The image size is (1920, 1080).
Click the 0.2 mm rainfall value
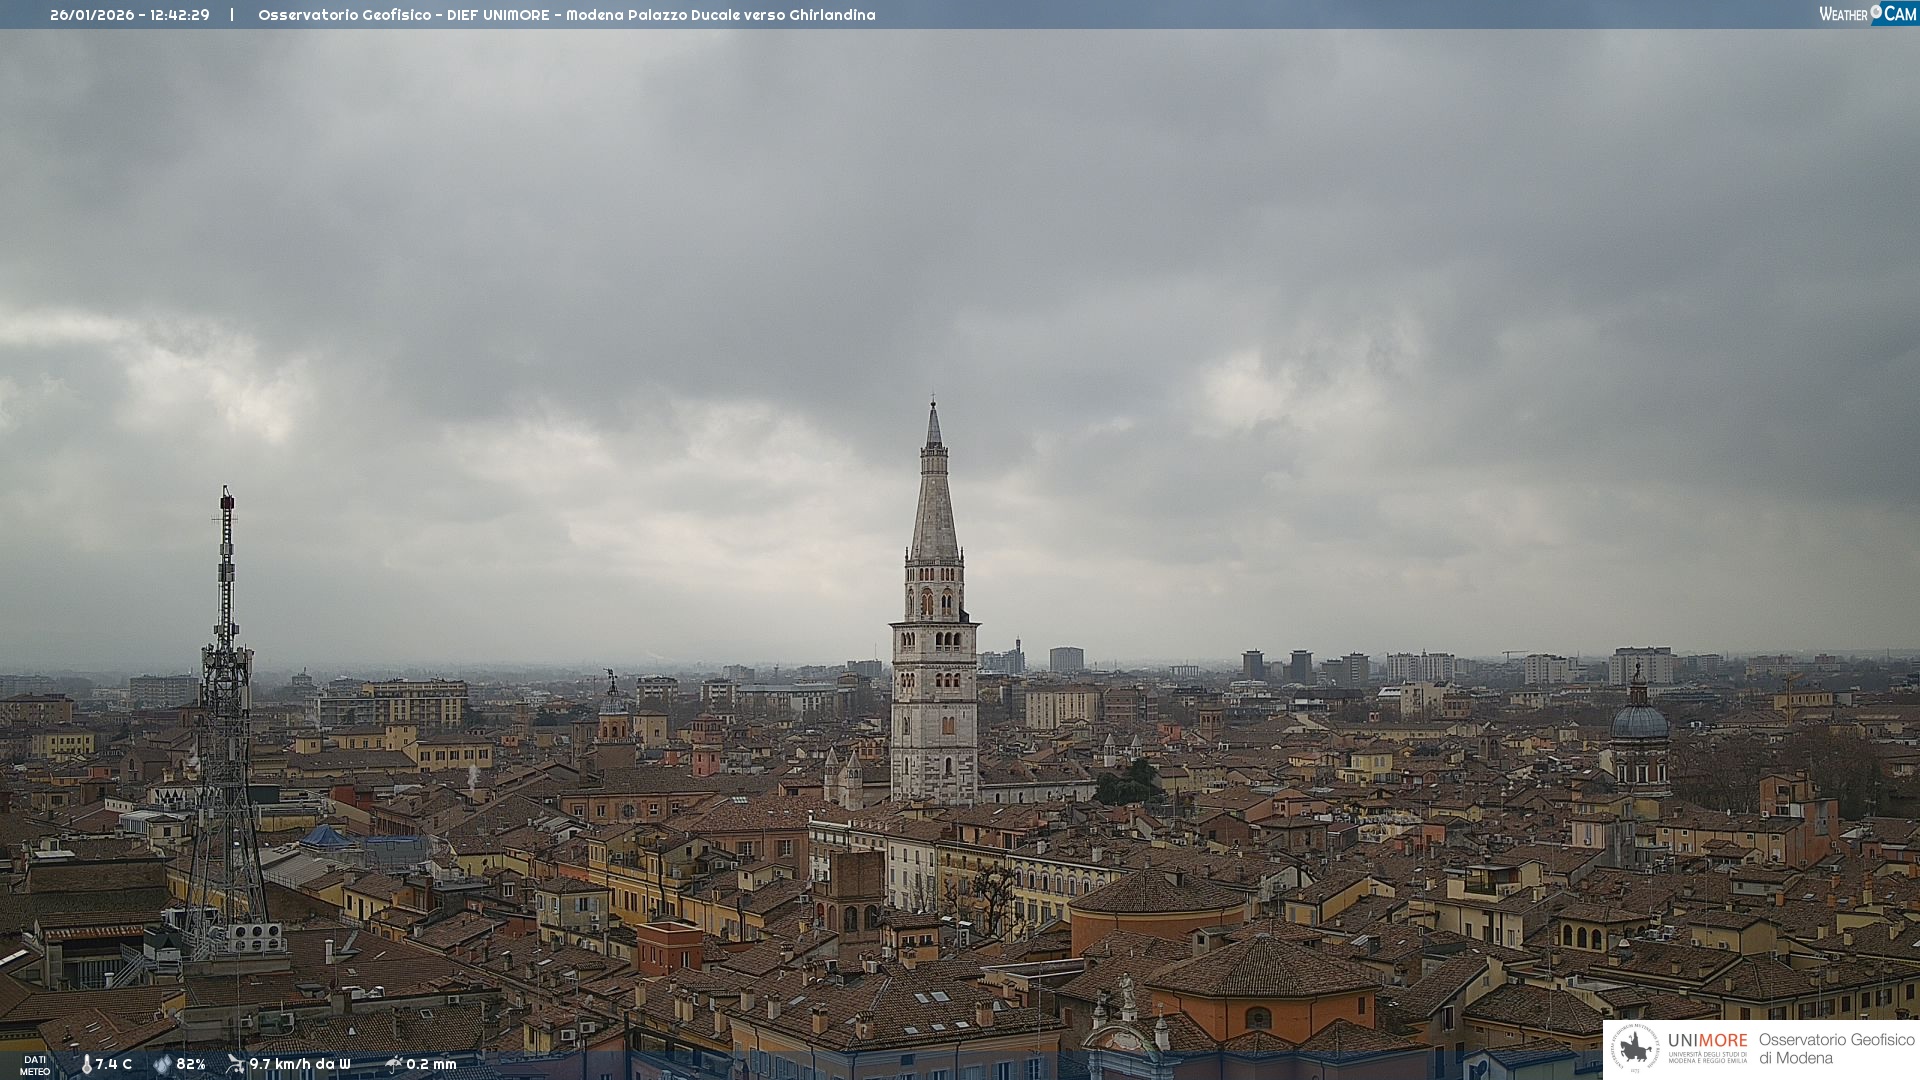click(431, 1064)
